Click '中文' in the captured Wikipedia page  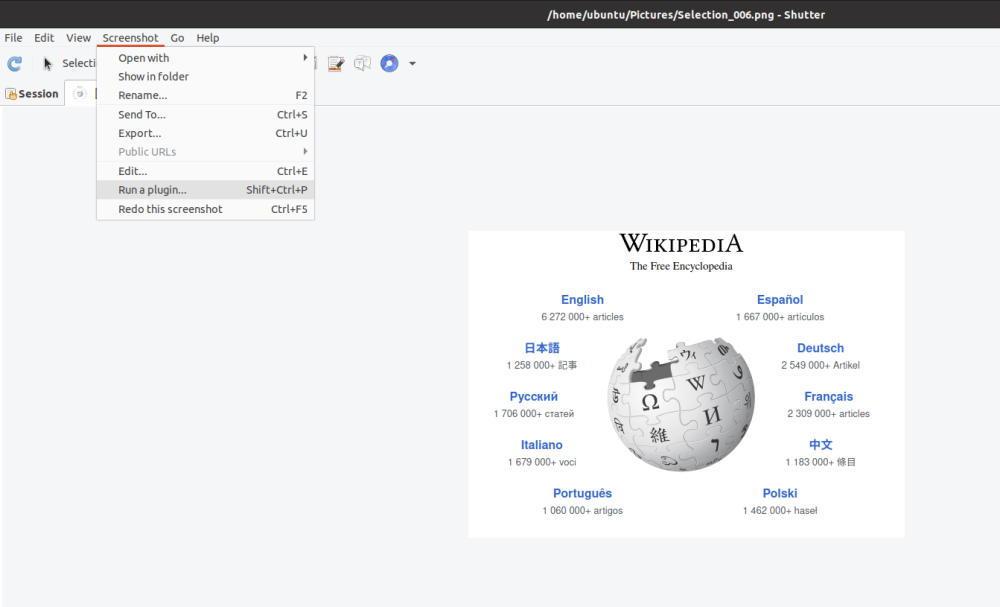(x=821, y=445)
